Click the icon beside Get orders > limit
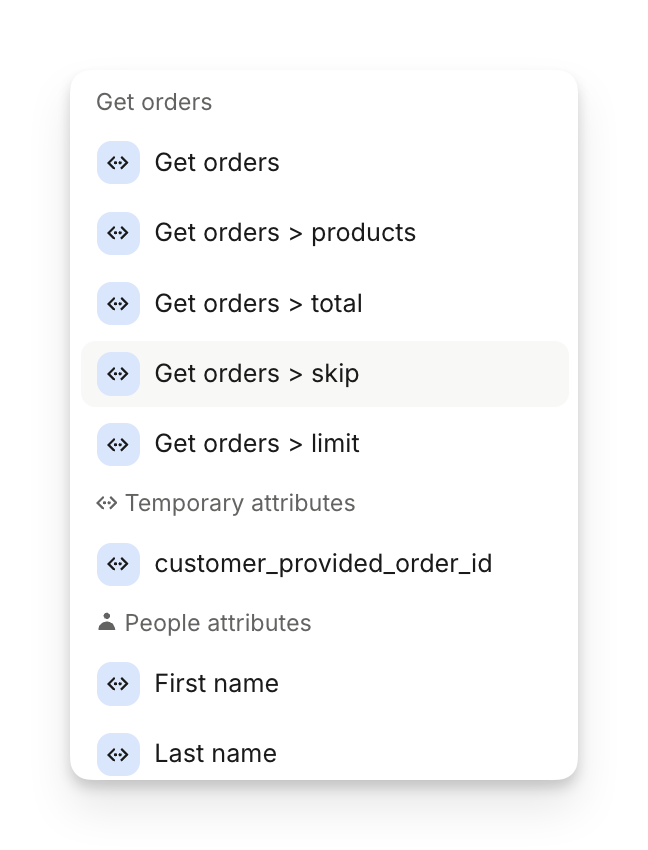648x850 pixels. point(118,444)
